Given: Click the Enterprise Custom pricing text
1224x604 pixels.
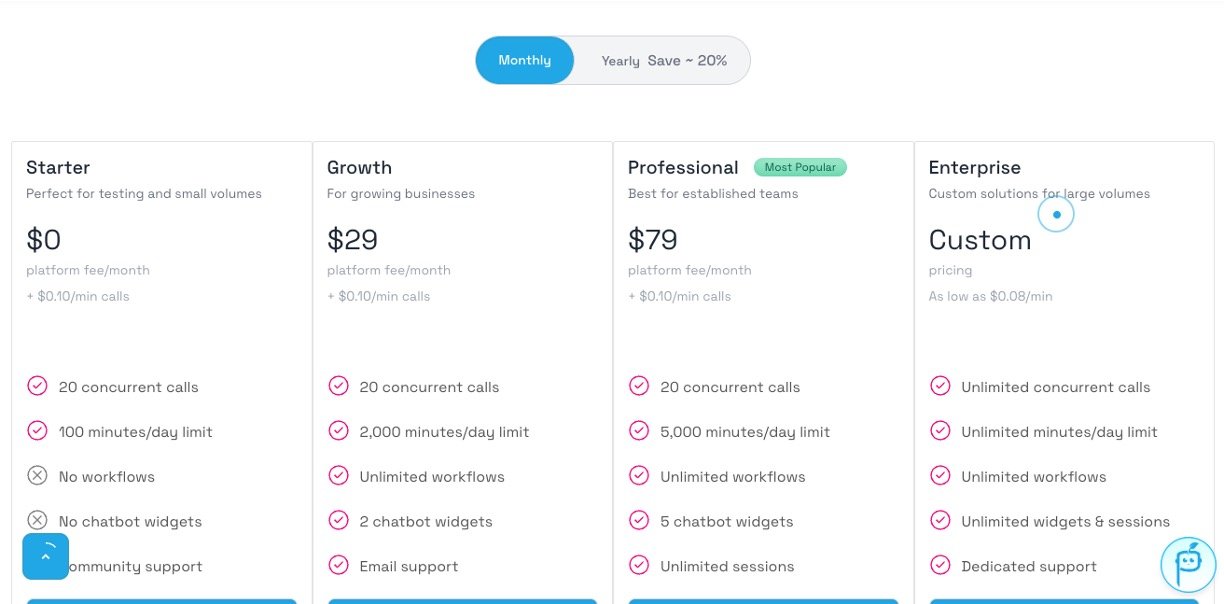Looking at the screenshot, I should coord(979,240).
